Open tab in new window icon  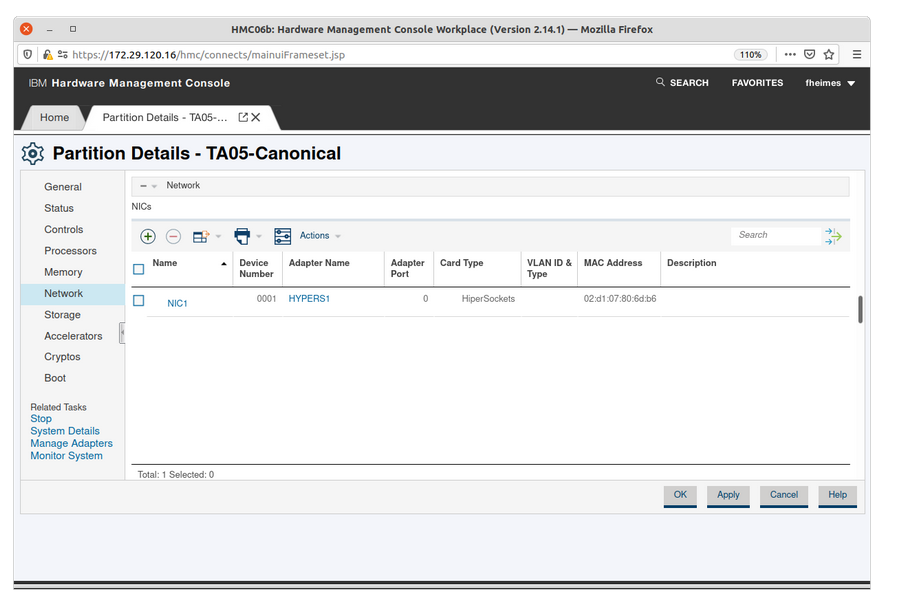tap(243, 117)
